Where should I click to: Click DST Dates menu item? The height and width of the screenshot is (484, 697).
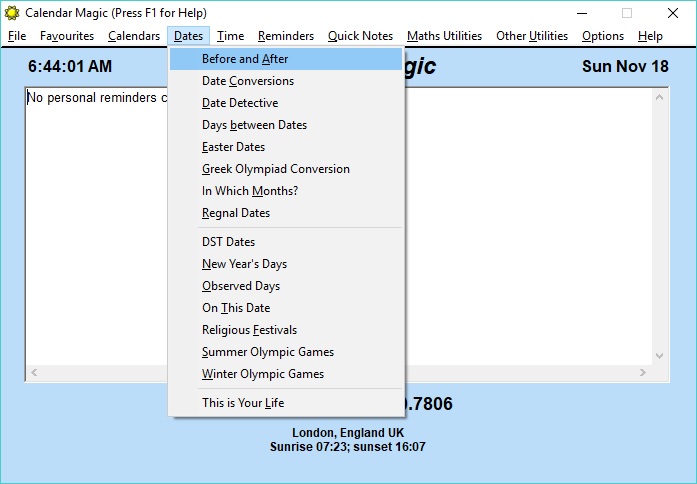[x=228, y=242]
